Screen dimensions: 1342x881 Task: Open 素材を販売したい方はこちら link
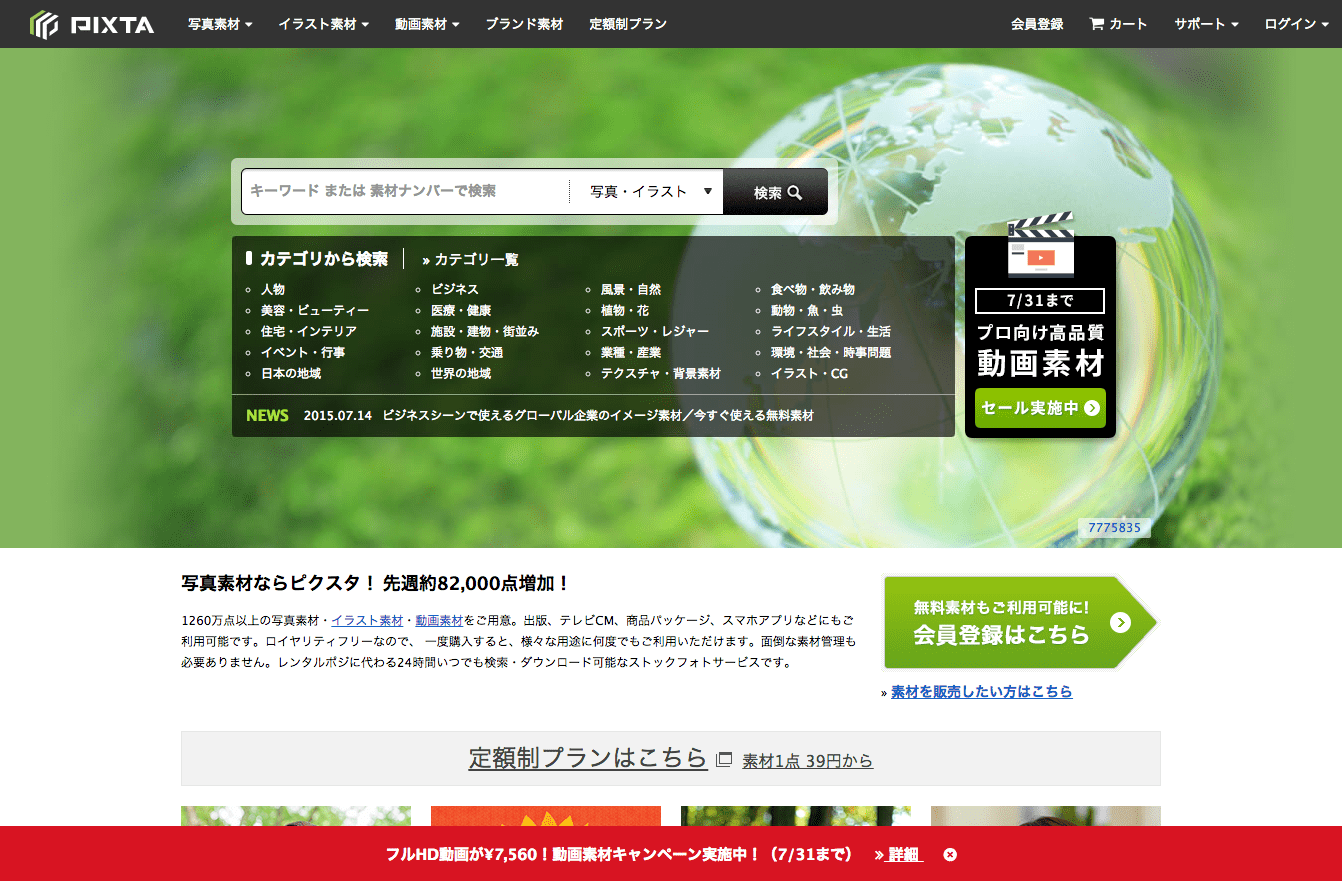point(981,692)
